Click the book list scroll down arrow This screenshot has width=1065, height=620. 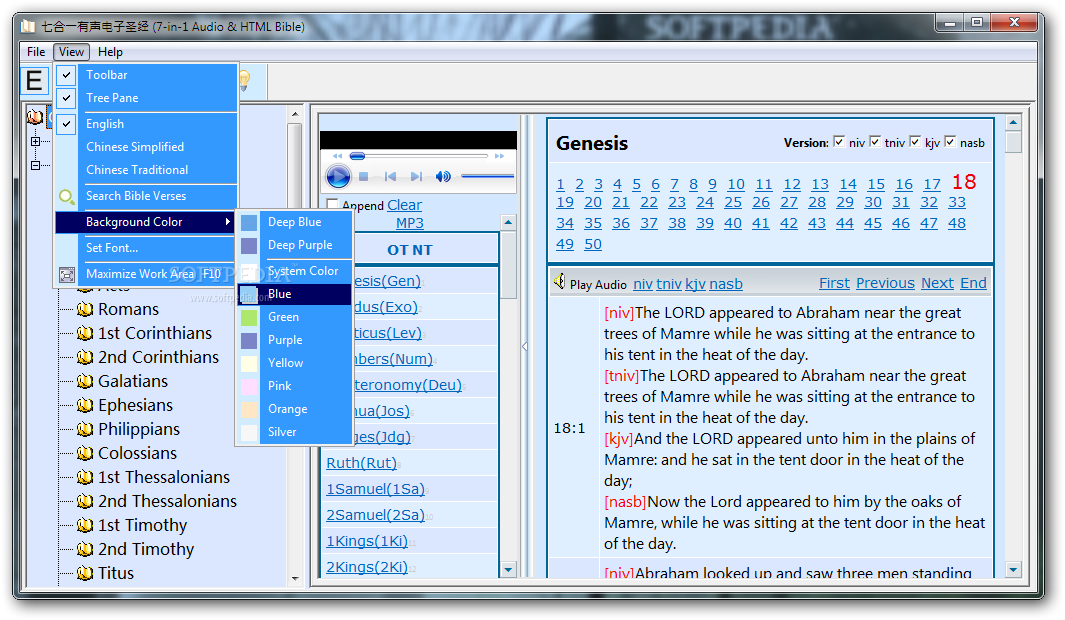point(508,570)
